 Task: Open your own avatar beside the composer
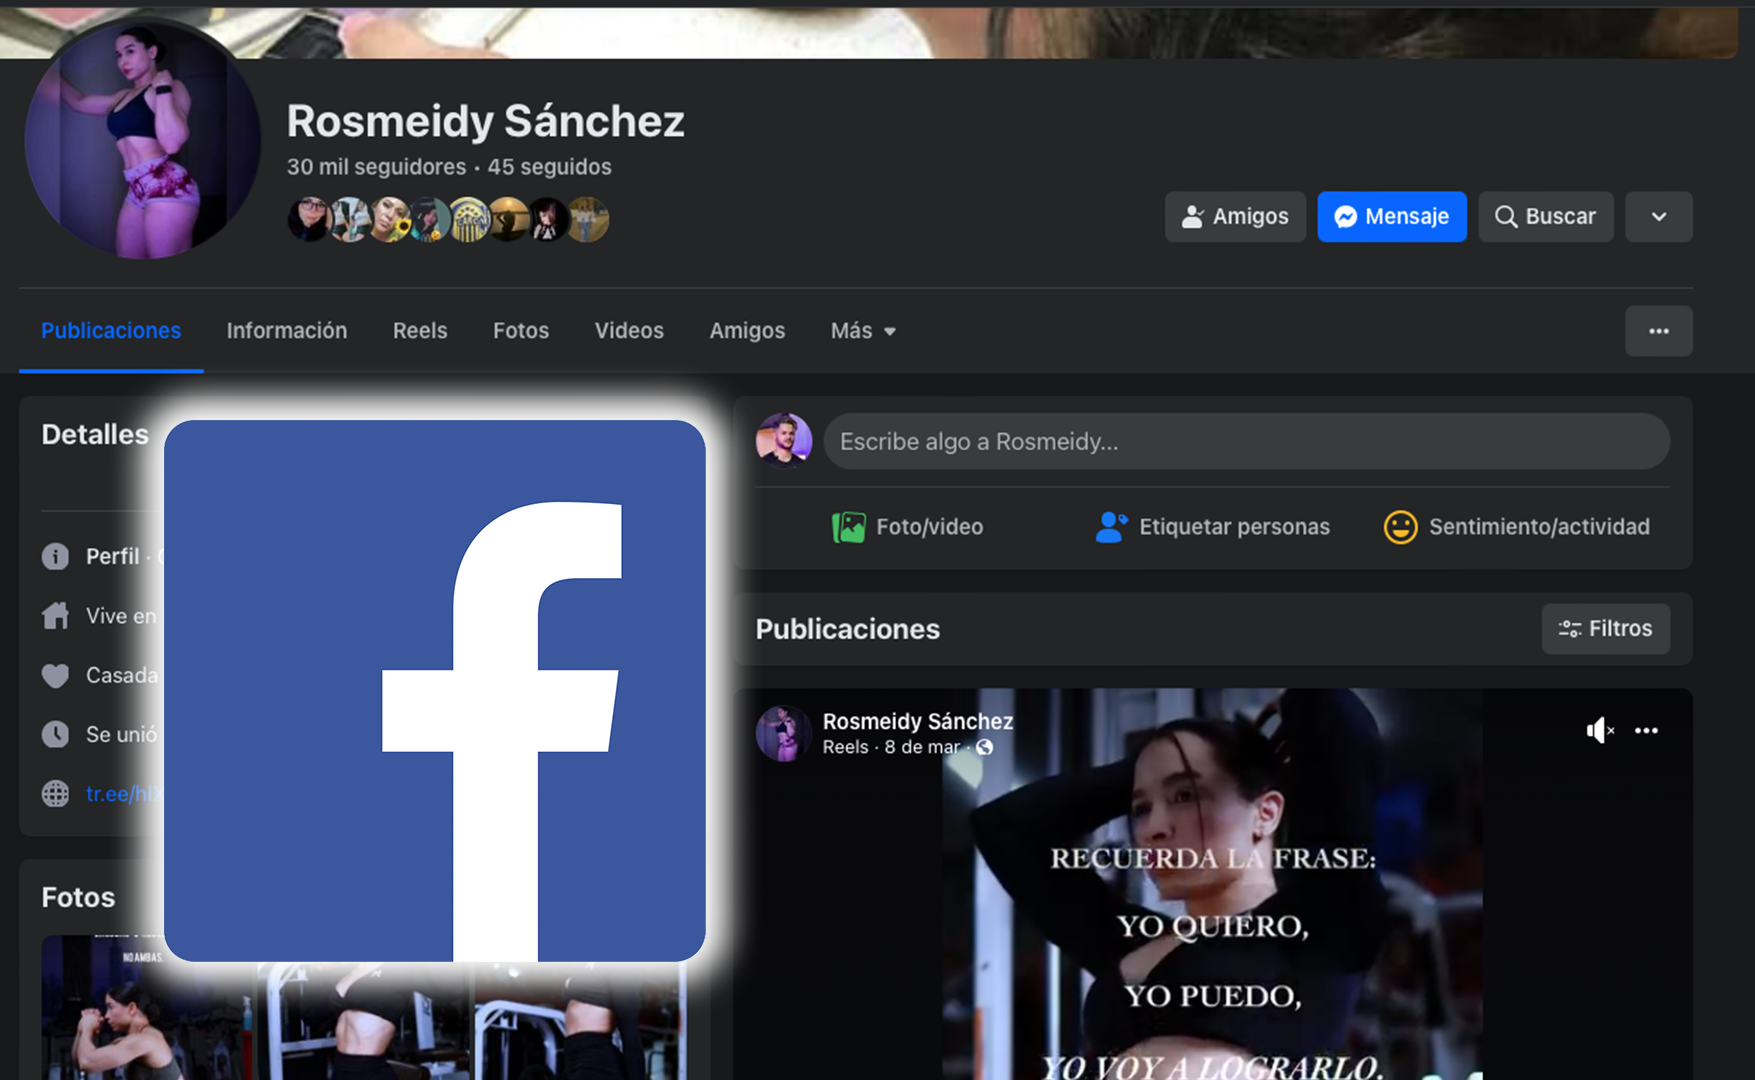pos(784,440)
